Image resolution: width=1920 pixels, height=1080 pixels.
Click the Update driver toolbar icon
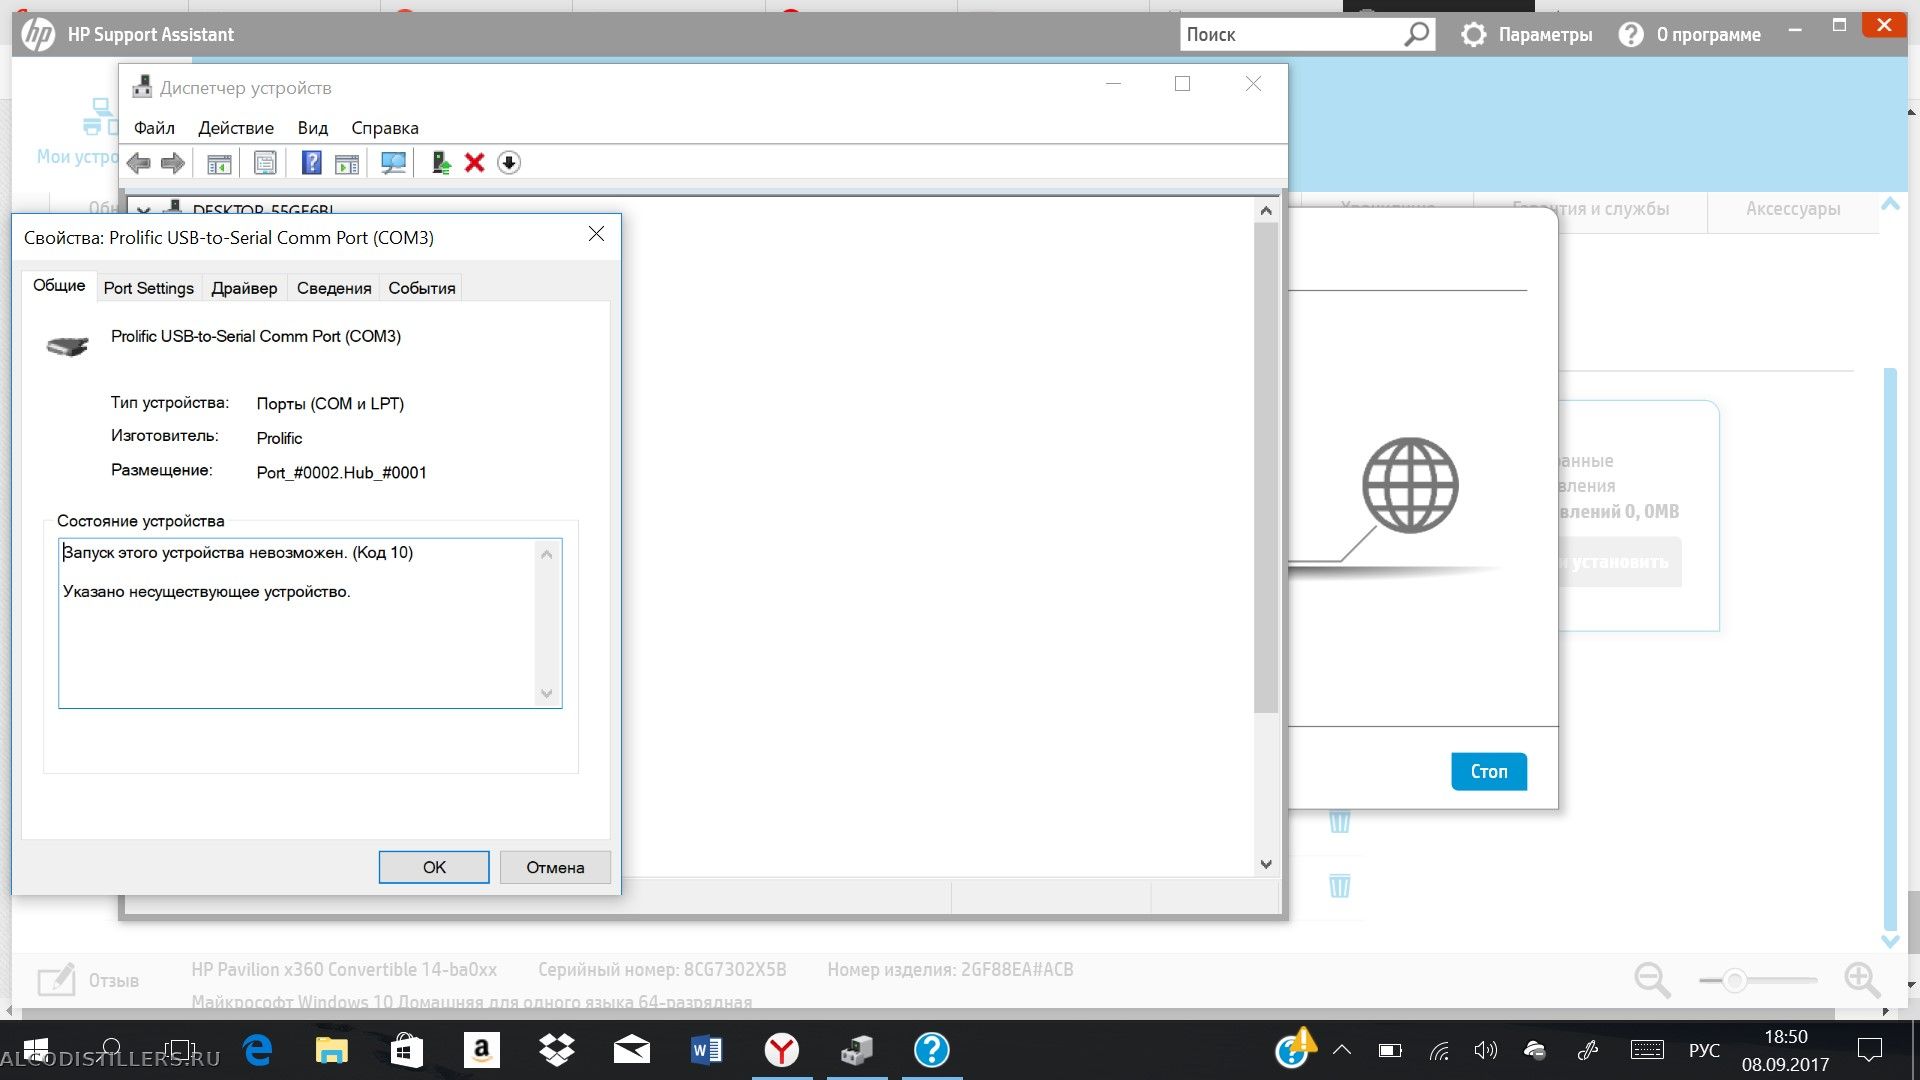pyautogui.click(x=441, y=163)
